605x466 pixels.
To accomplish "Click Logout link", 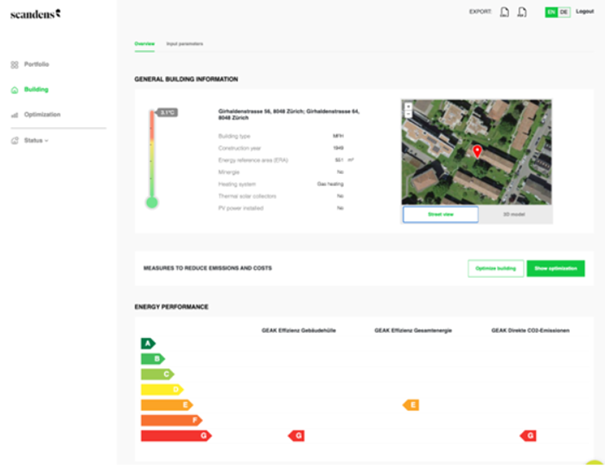I will pyautogui.click(x=585, y=12).
